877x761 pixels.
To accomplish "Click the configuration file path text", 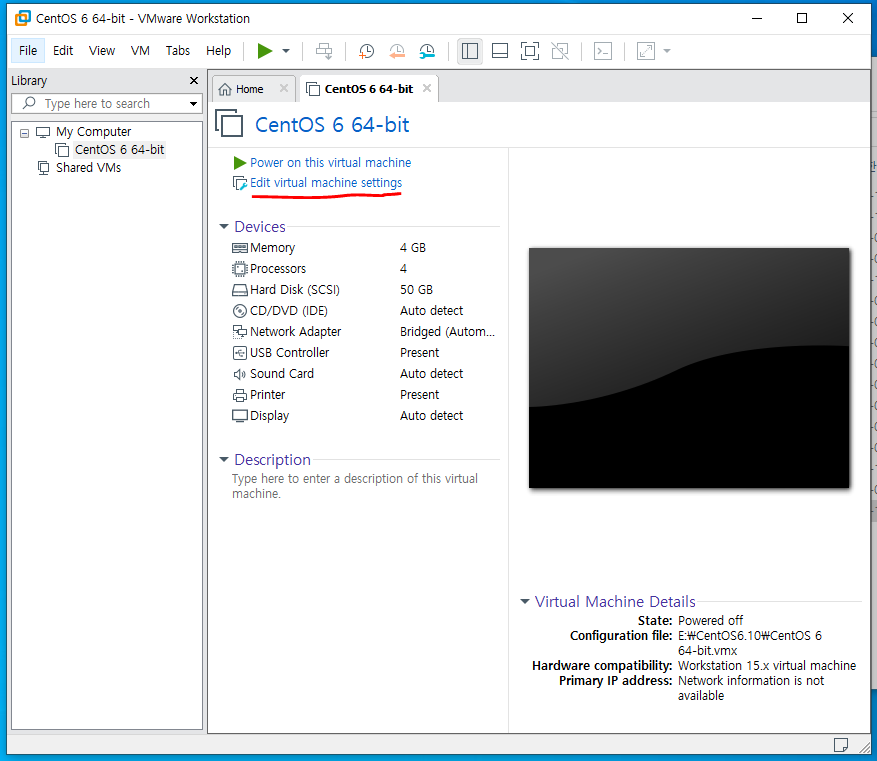I will coord(750,643).
